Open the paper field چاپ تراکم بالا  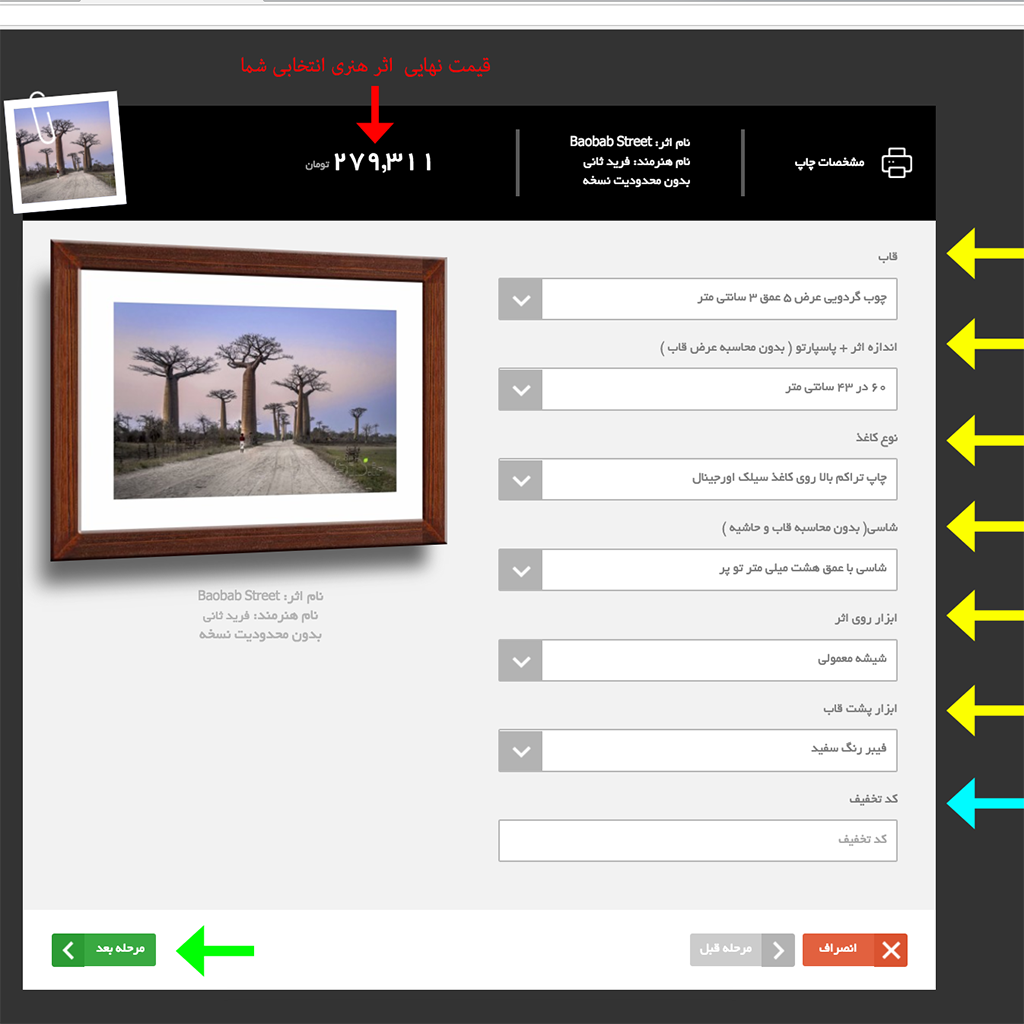pyautogui.click(x=697, y=479)
